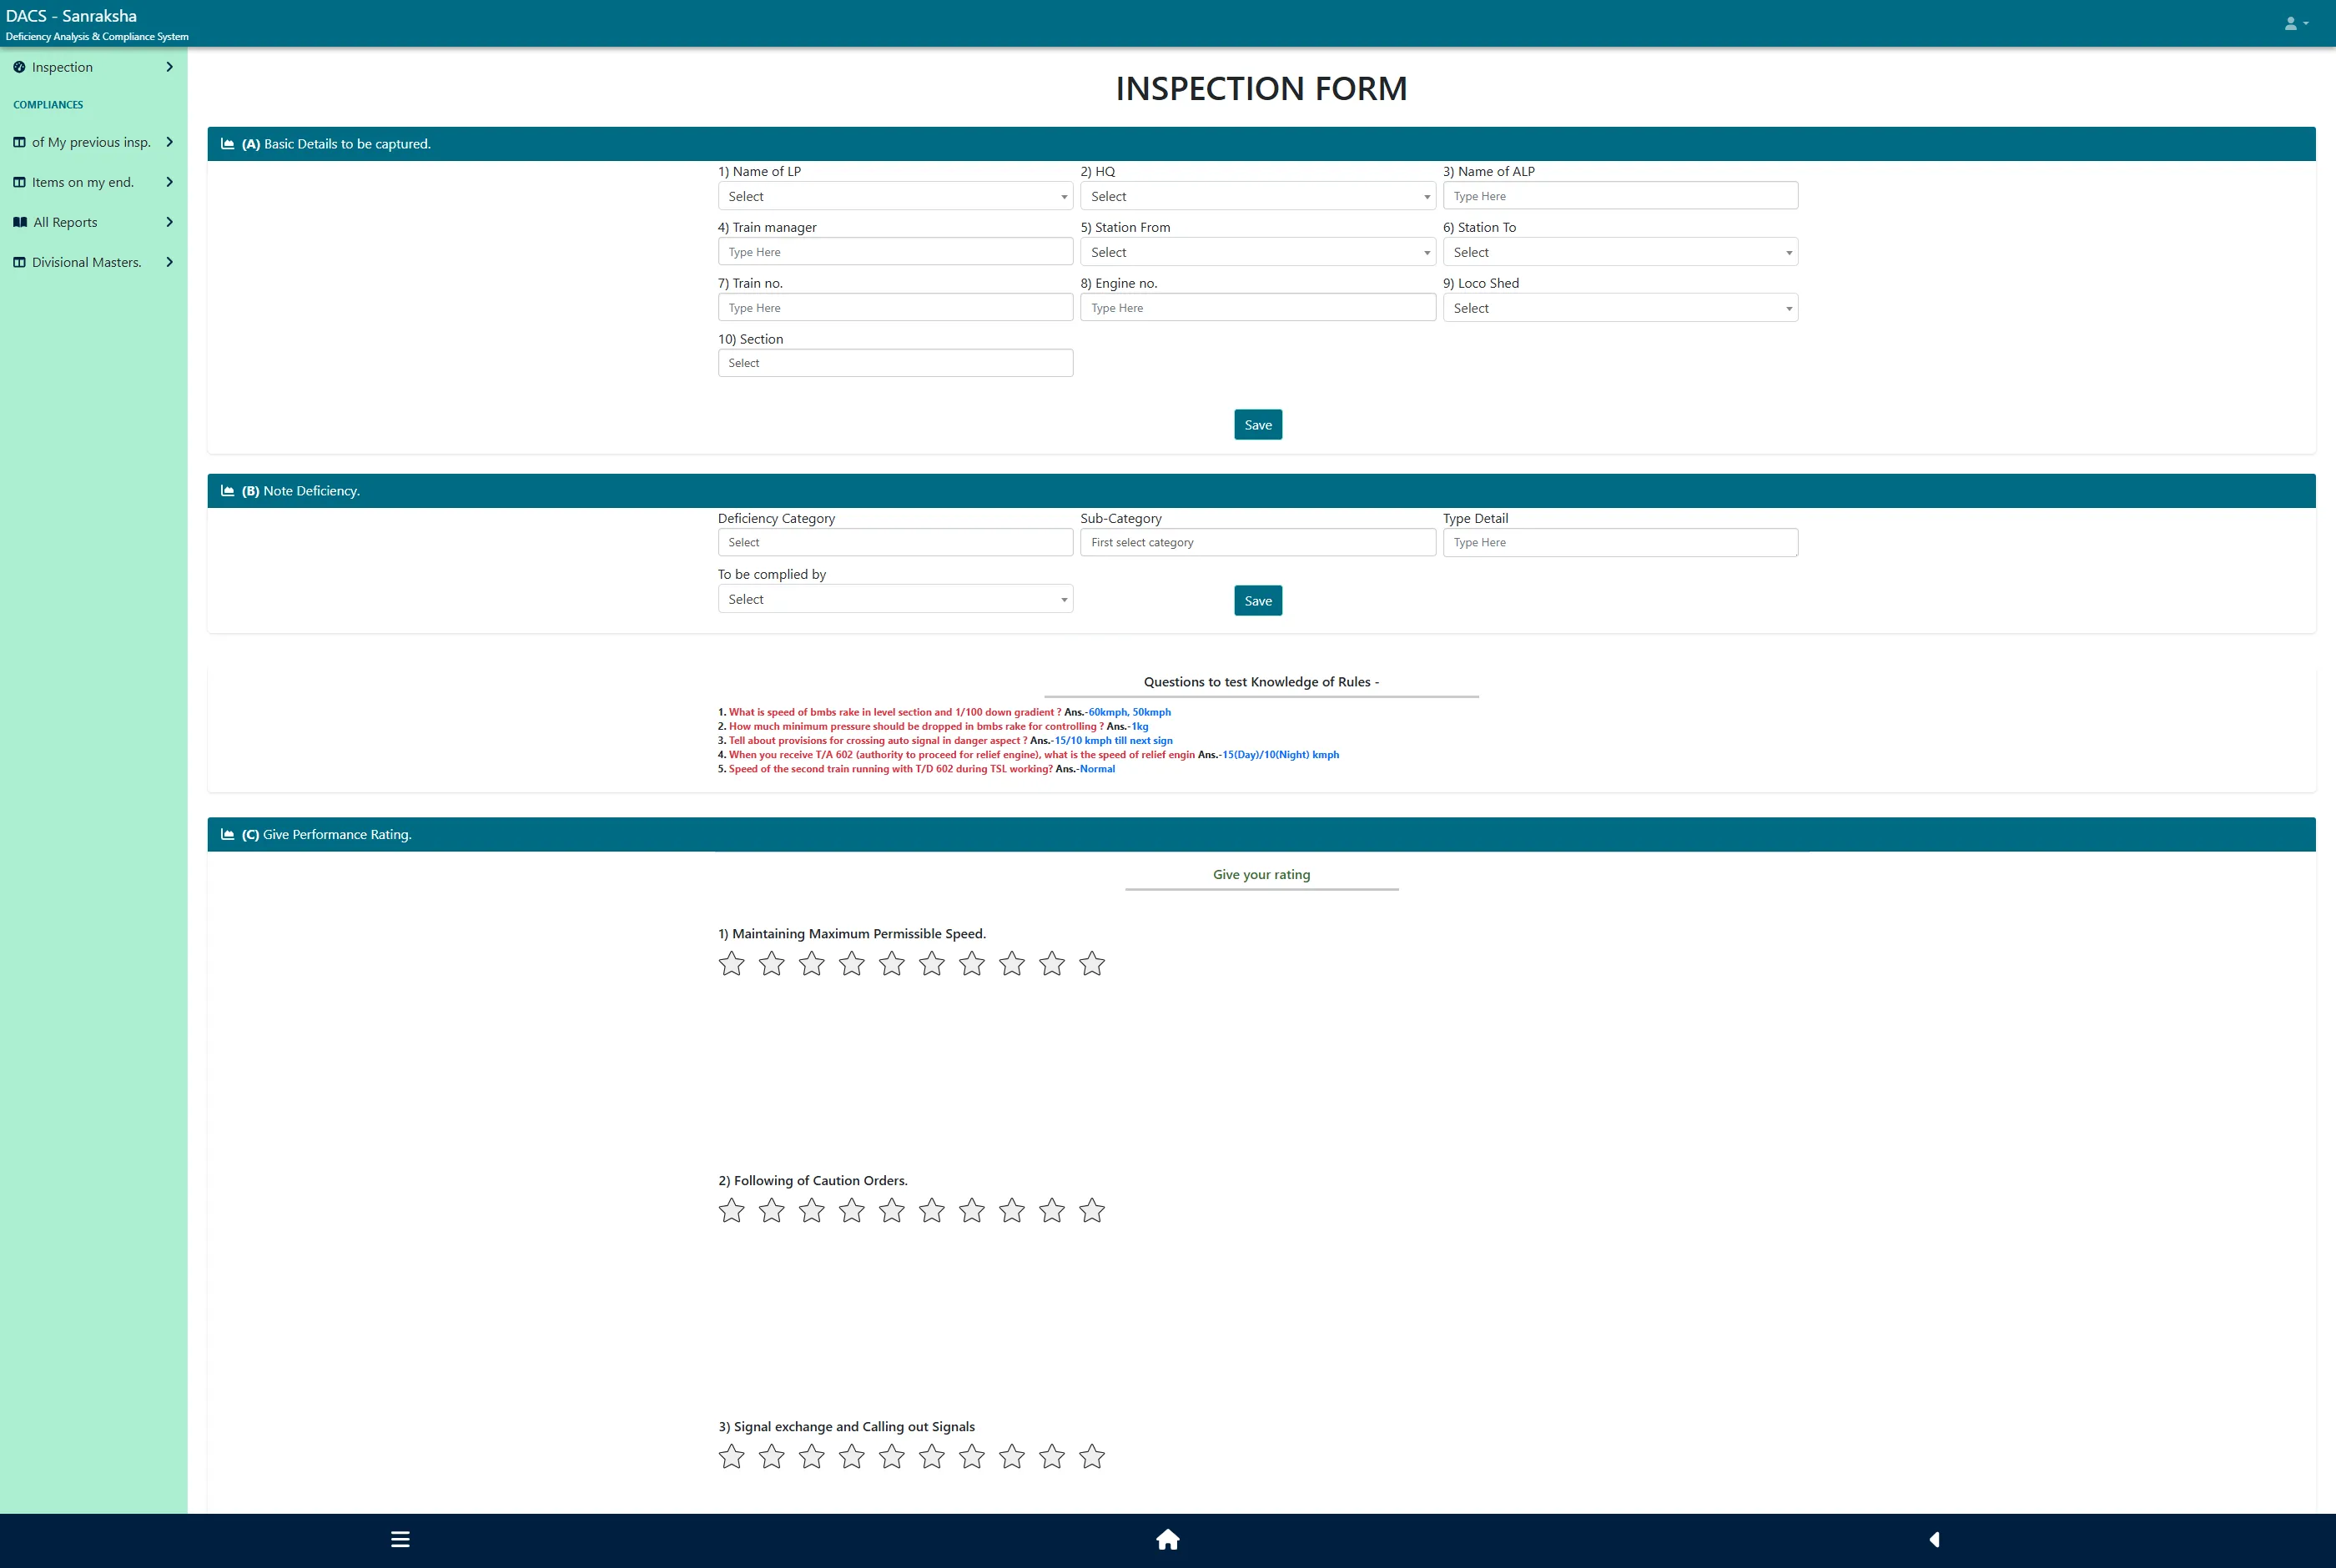The width and height of the screenshot is (2336, 1568).
Task: Expand the Inspection sidebar menu
Action: 93,67
